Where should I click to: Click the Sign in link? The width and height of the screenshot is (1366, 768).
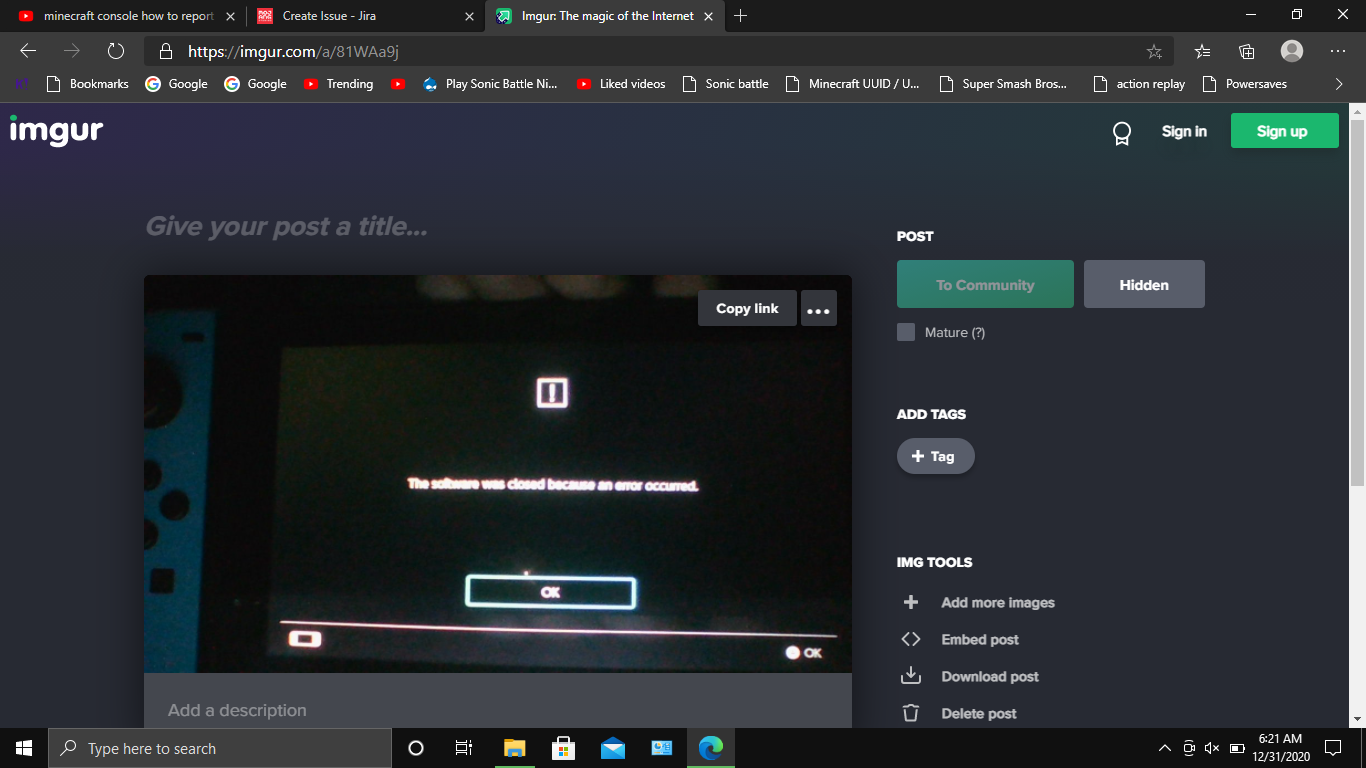(x=1184, y=131)
